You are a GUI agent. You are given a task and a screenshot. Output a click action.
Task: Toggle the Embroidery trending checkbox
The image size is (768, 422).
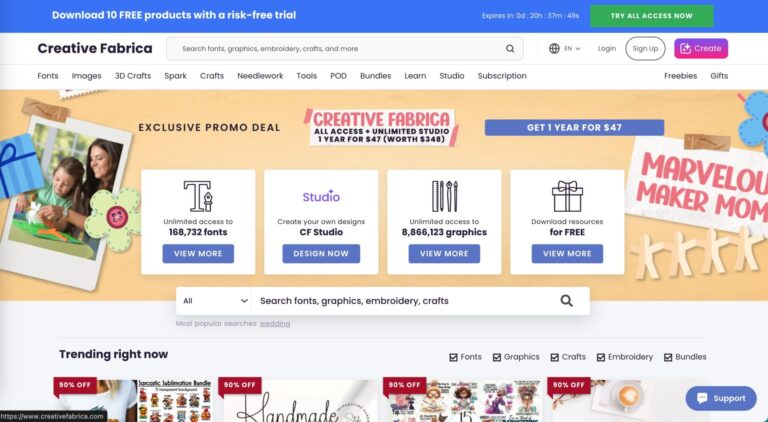[600, 357]
